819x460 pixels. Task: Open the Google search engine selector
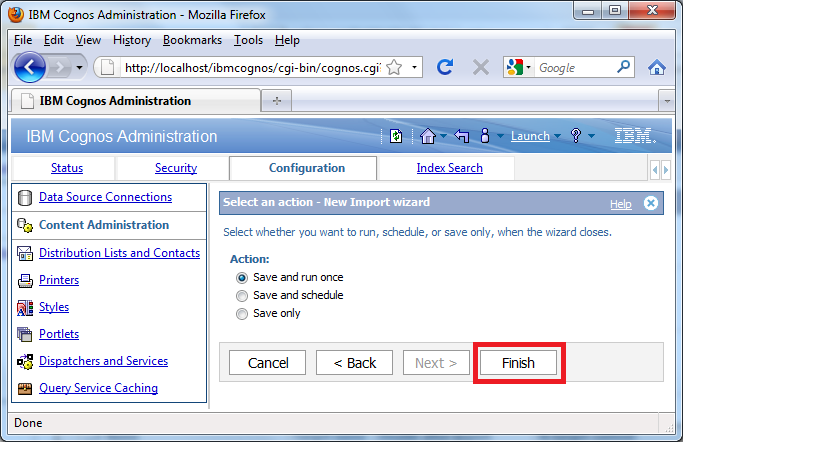(519, 67)
